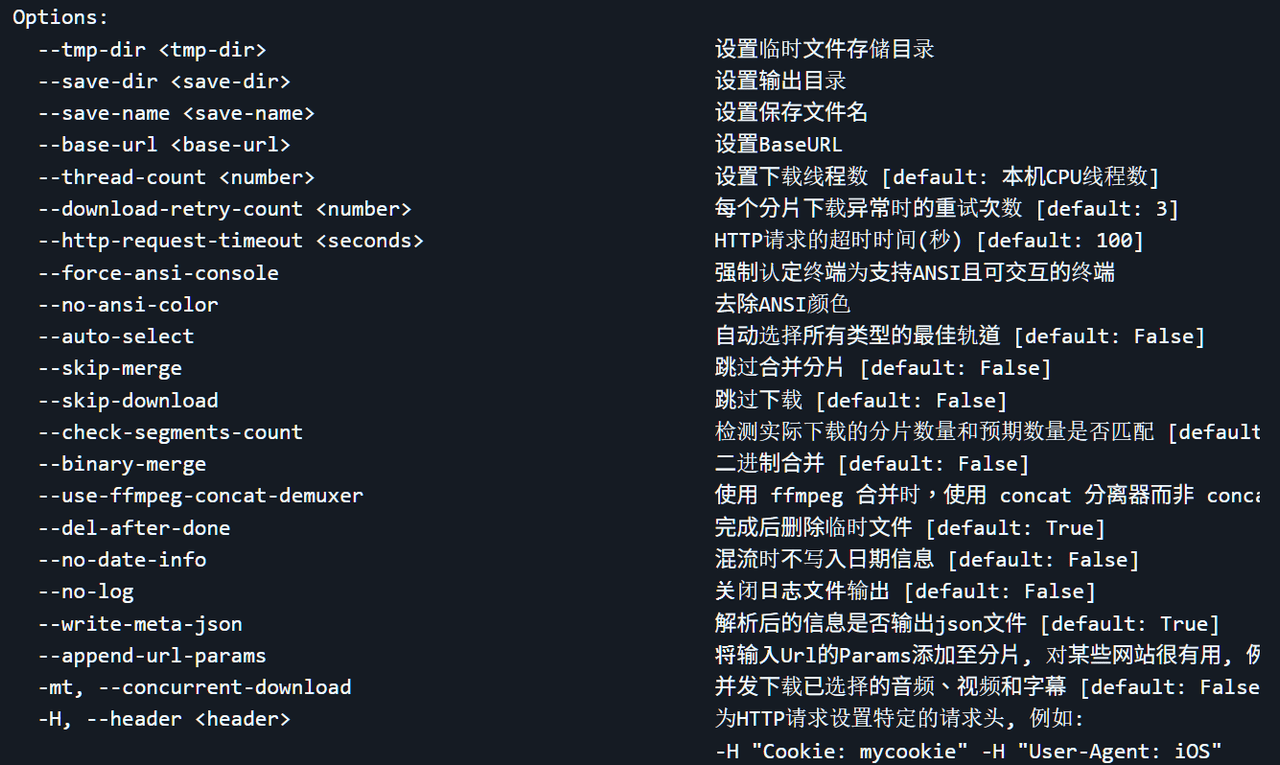Click the --del-after-done option
1280x765 pixels.
click(134, 528)
